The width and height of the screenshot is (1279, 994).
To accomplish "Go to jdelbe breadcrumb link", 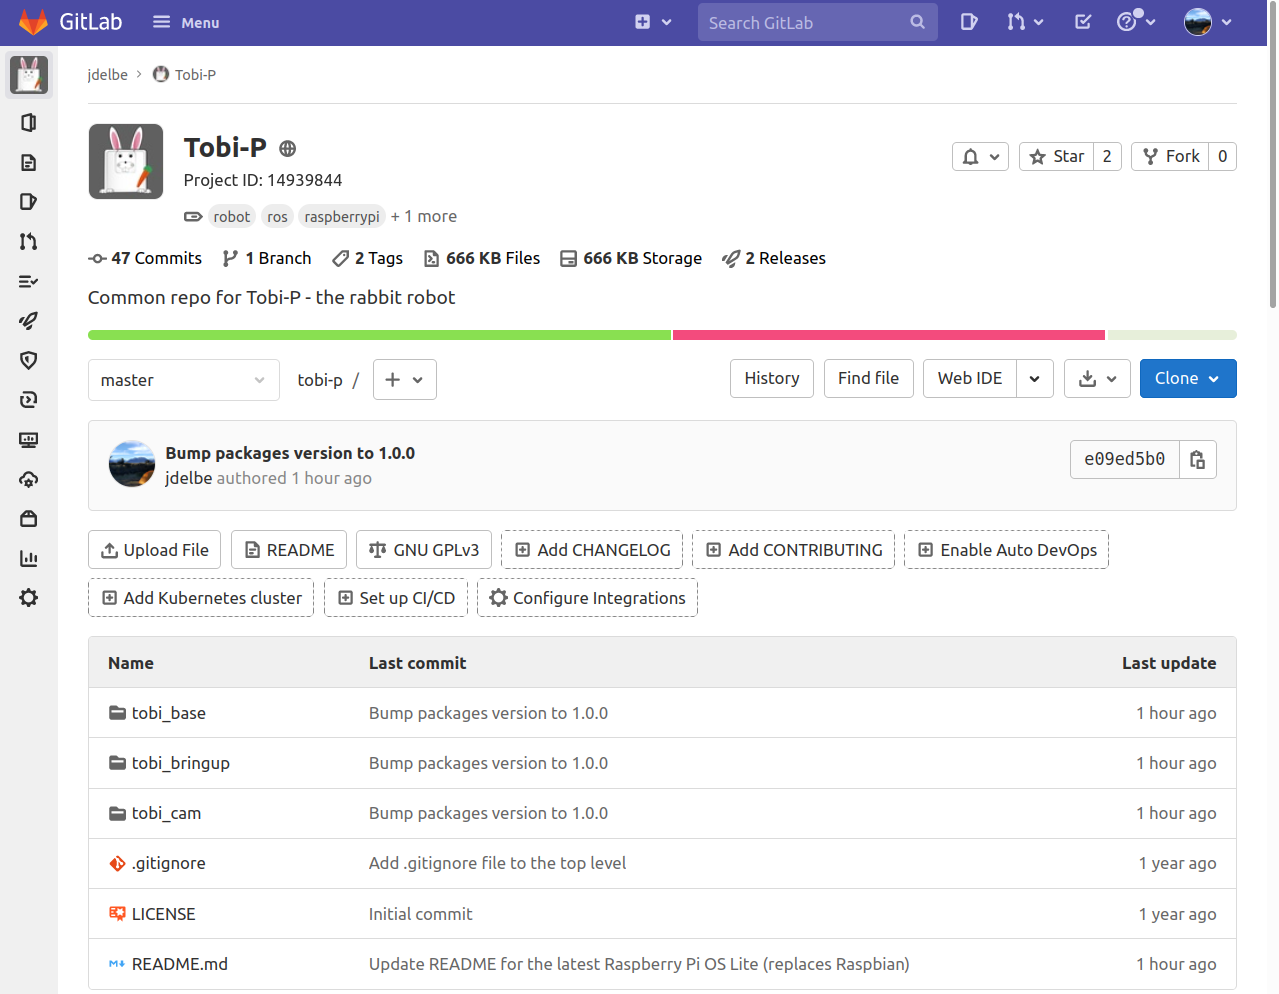I will coord(107,75).
